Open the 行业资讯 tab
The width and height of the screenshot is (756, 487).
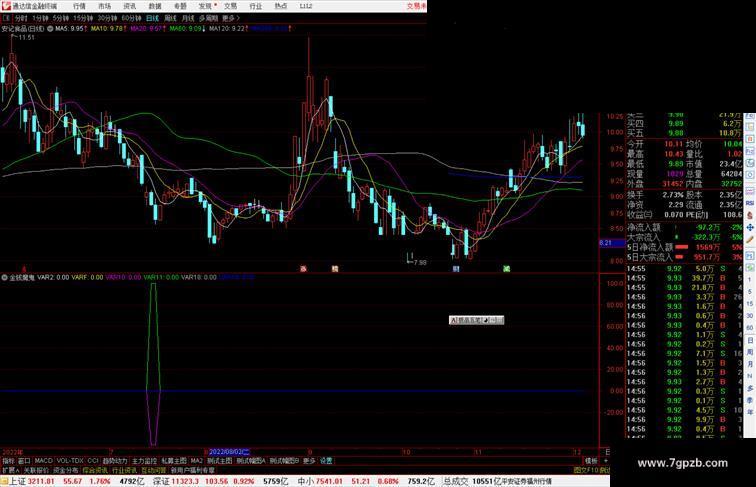click(124, 470)
